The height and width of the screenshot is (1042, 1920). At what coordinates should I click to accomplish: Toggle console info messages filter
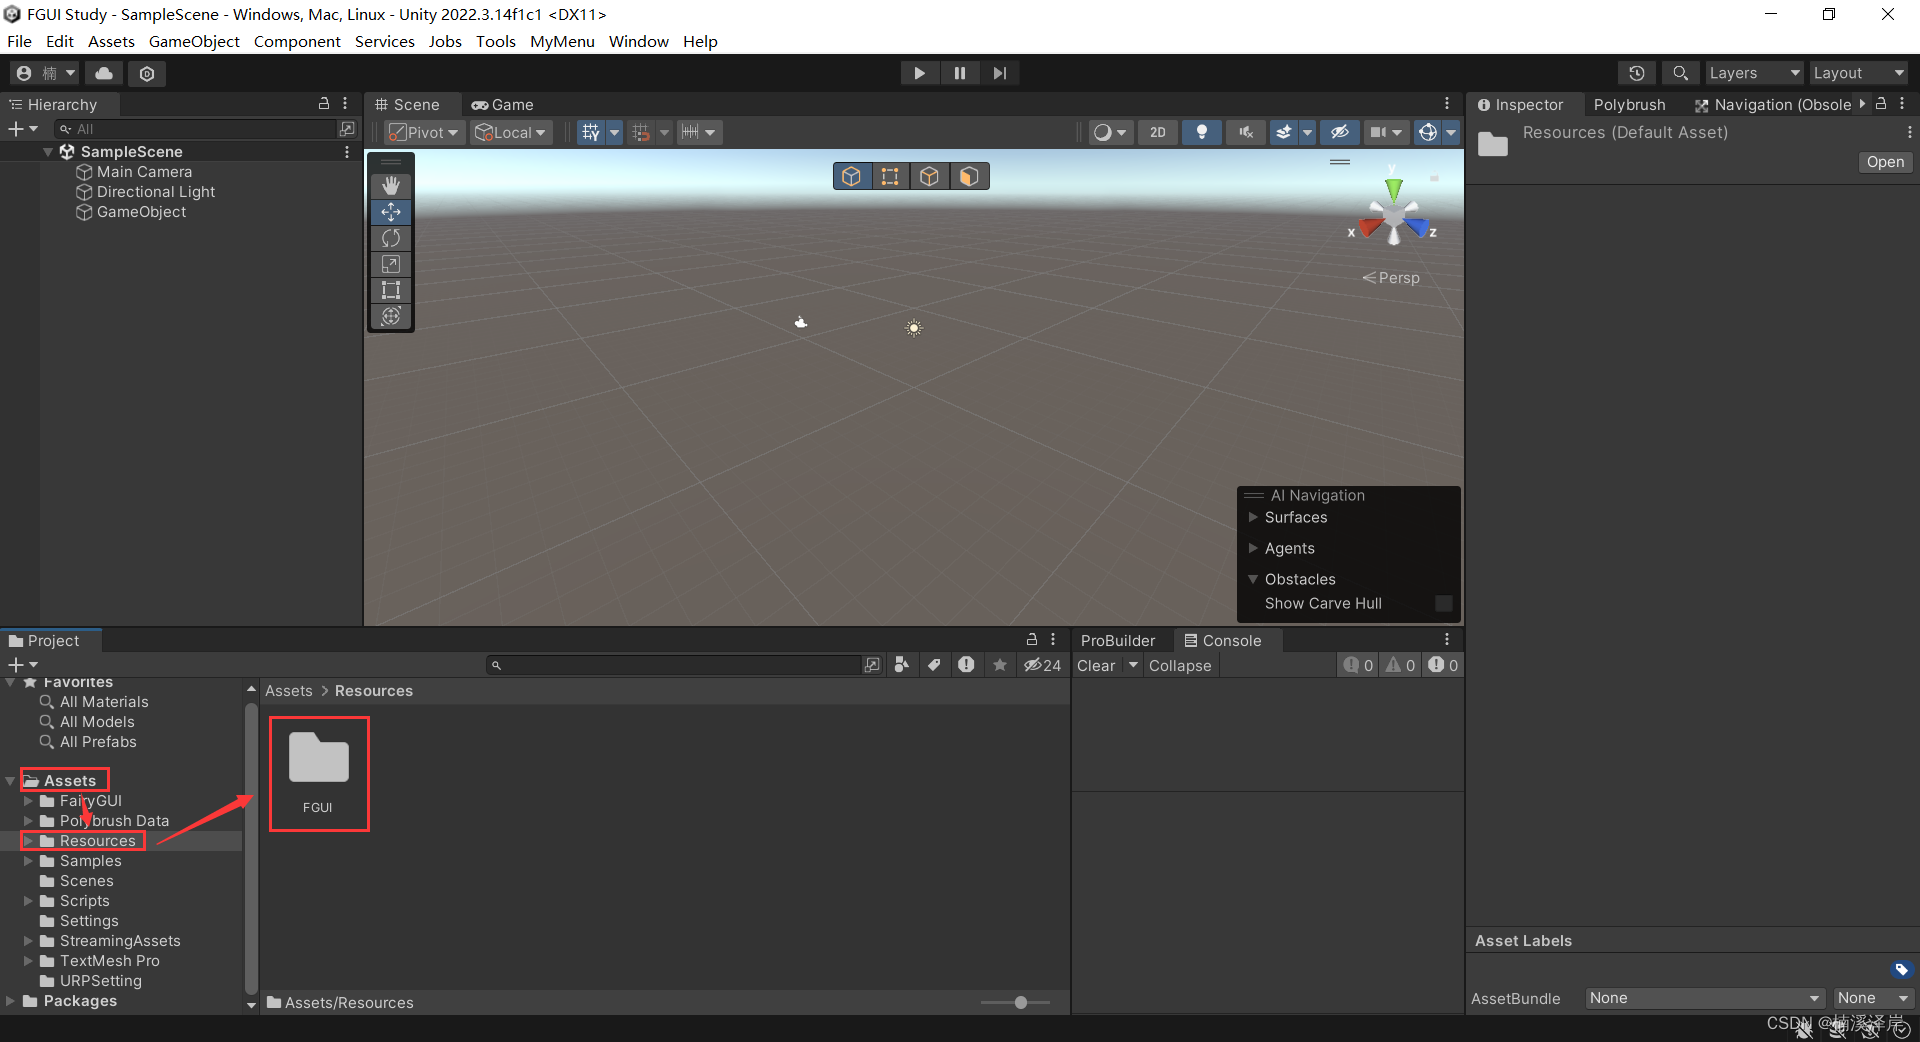coord(1358,665)
